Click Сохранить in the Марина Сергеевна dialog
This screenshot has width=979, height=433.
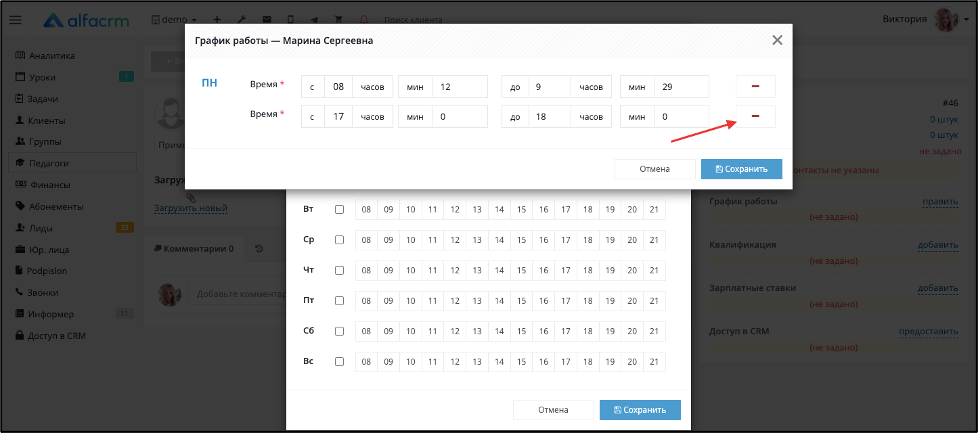click(x=741, y=168)
